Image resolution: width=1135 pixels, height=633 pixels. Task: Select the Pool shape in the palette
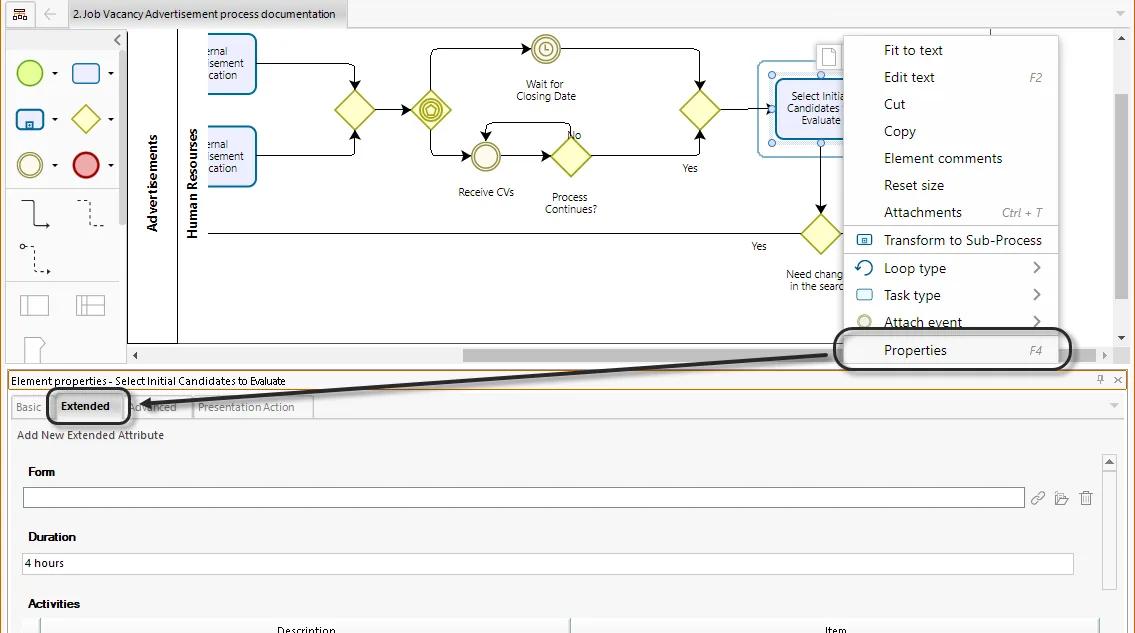pyautogui.click(x=34, y=306)
